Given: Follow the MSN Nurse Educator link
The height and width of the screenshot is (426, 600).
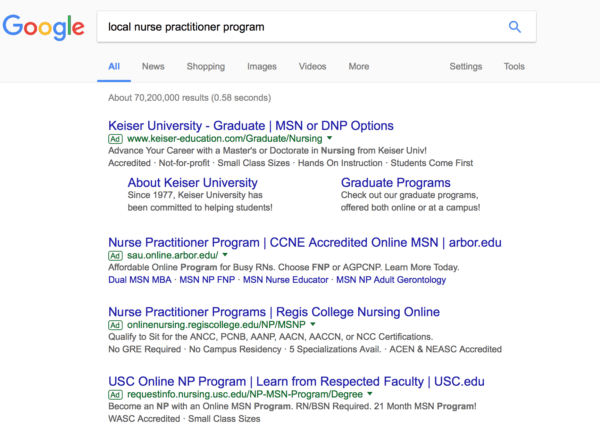Looking at the screenshot, I should coord(285,280).
